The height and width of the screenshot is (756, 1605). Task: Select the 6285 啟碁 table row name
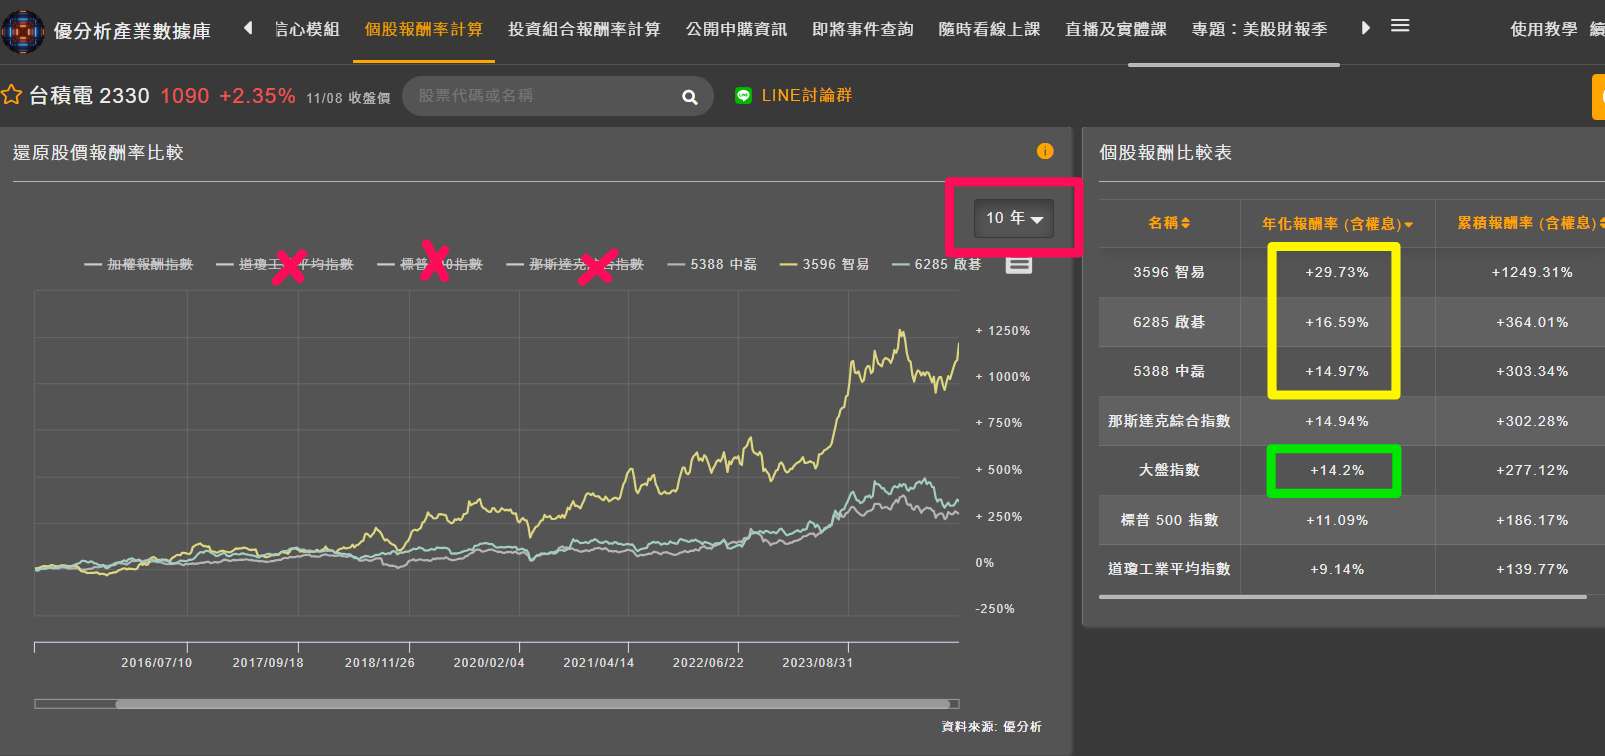pos(1169,322)
